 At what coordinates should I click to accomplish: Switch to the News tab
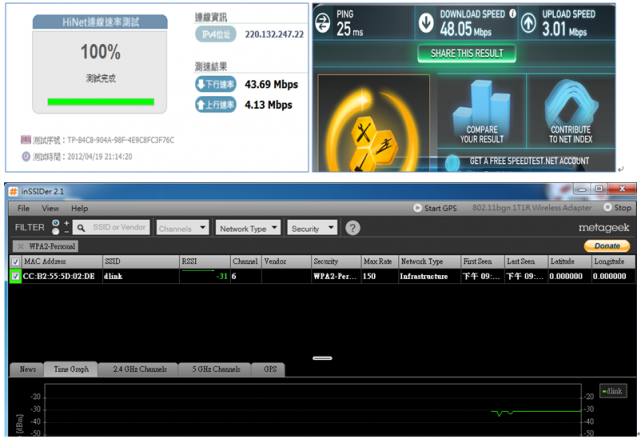coord(27,369)
